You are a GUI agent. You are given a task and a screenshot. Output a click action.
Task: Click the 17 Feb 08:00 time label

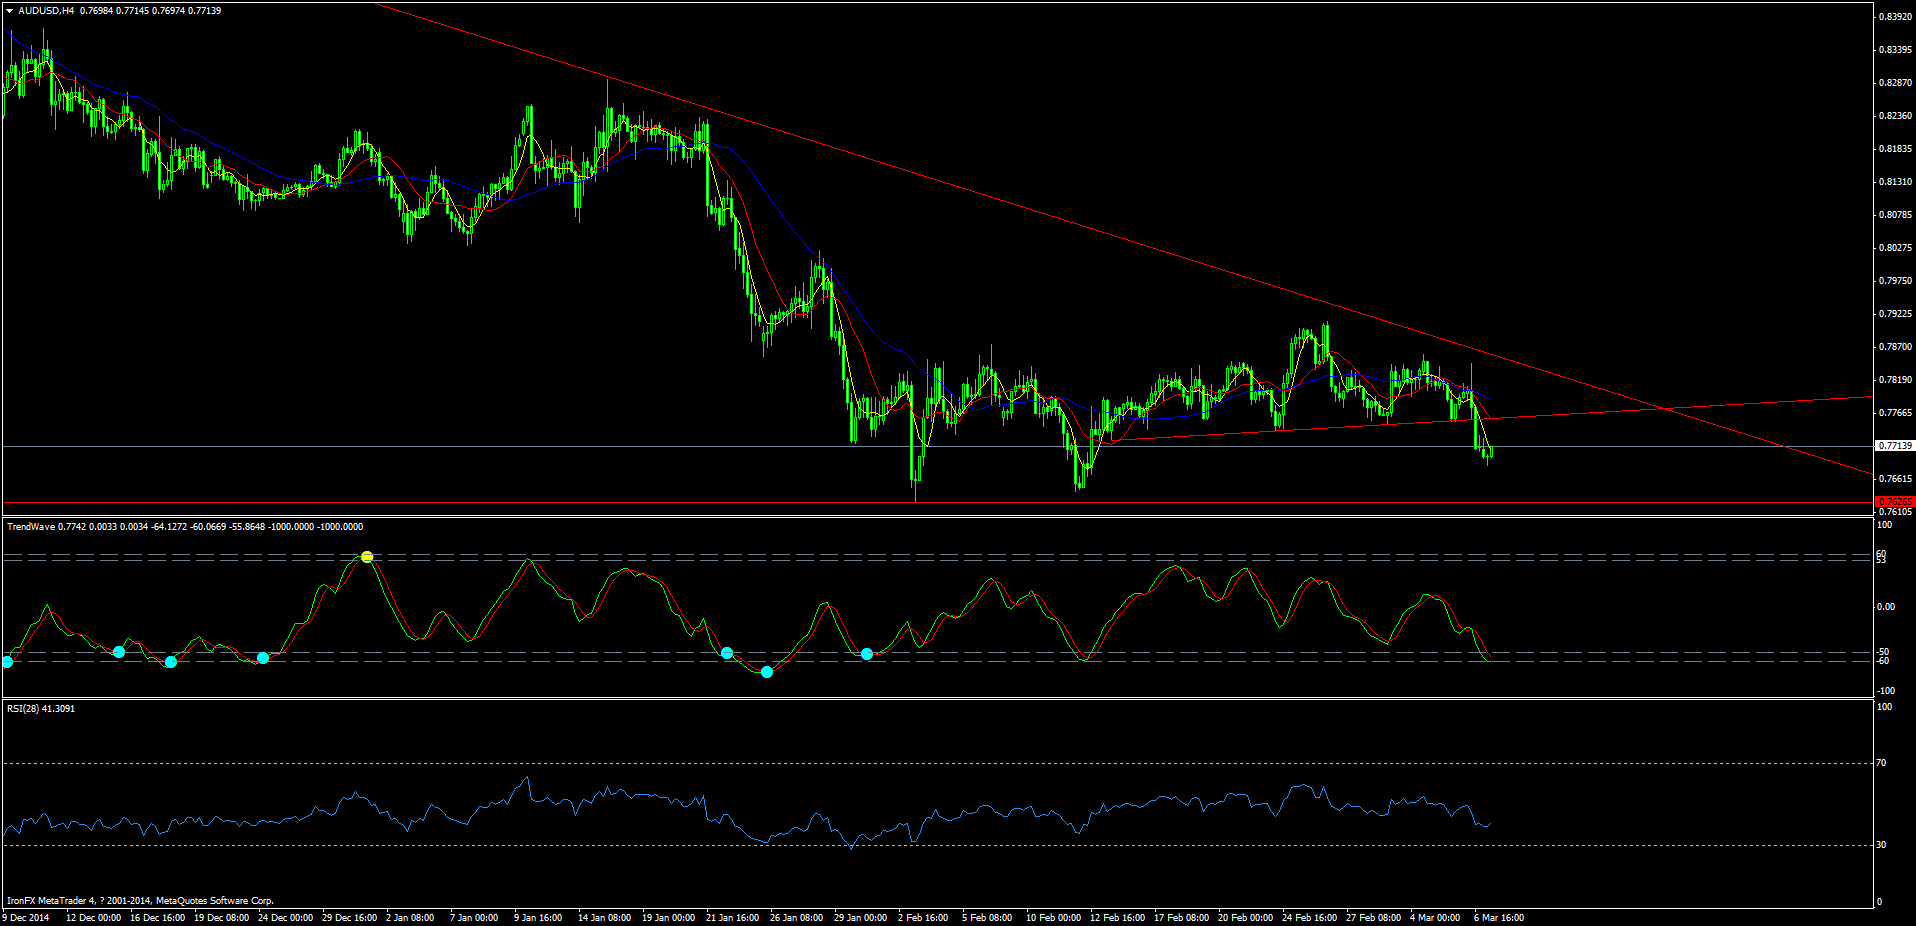tap(1182, 918)
